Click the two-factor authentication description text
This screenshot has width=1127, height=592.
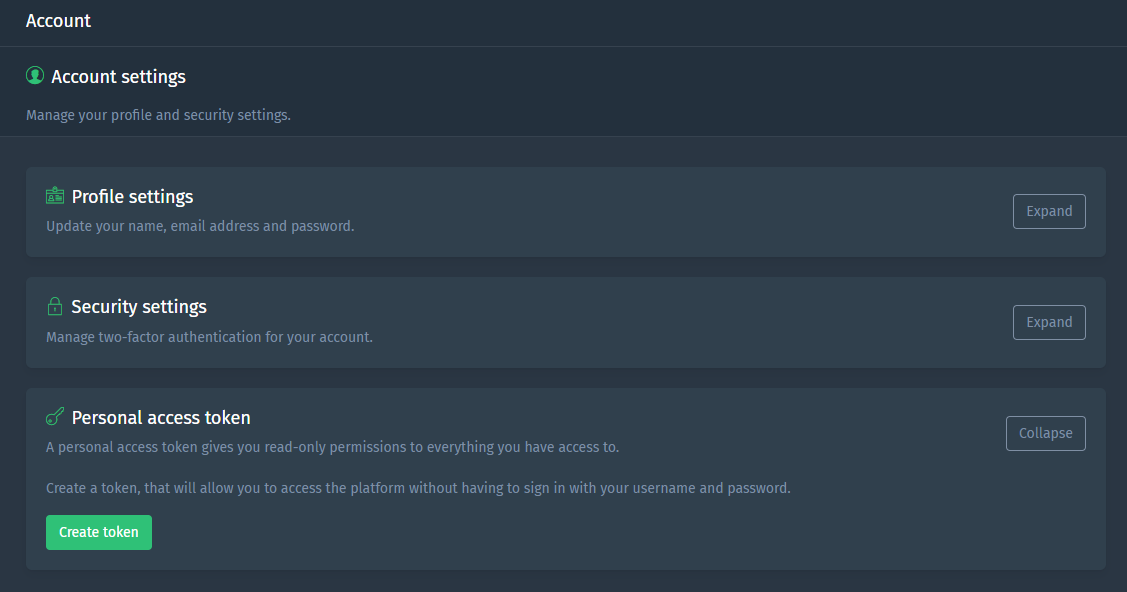[x=210, y=337]
